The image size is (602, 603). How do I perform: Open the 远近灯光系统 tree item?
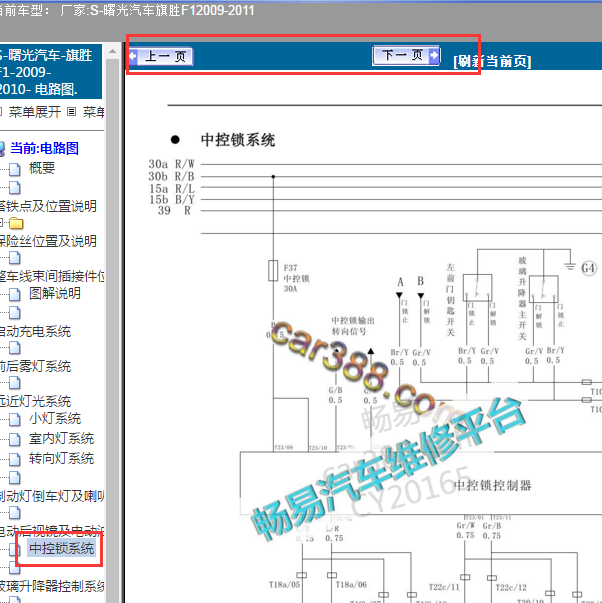35,401
